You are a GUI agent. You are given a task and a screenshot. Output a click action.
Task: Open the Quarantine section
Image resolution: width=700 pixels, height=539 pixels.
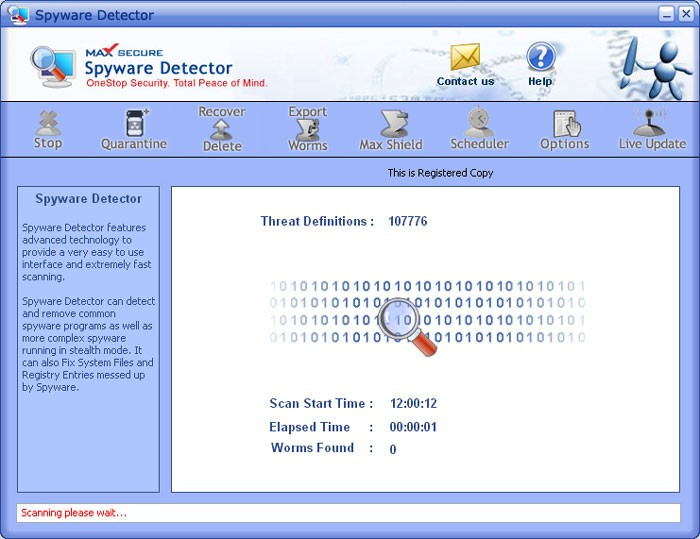pyautogui.click(x=134, y=130)
